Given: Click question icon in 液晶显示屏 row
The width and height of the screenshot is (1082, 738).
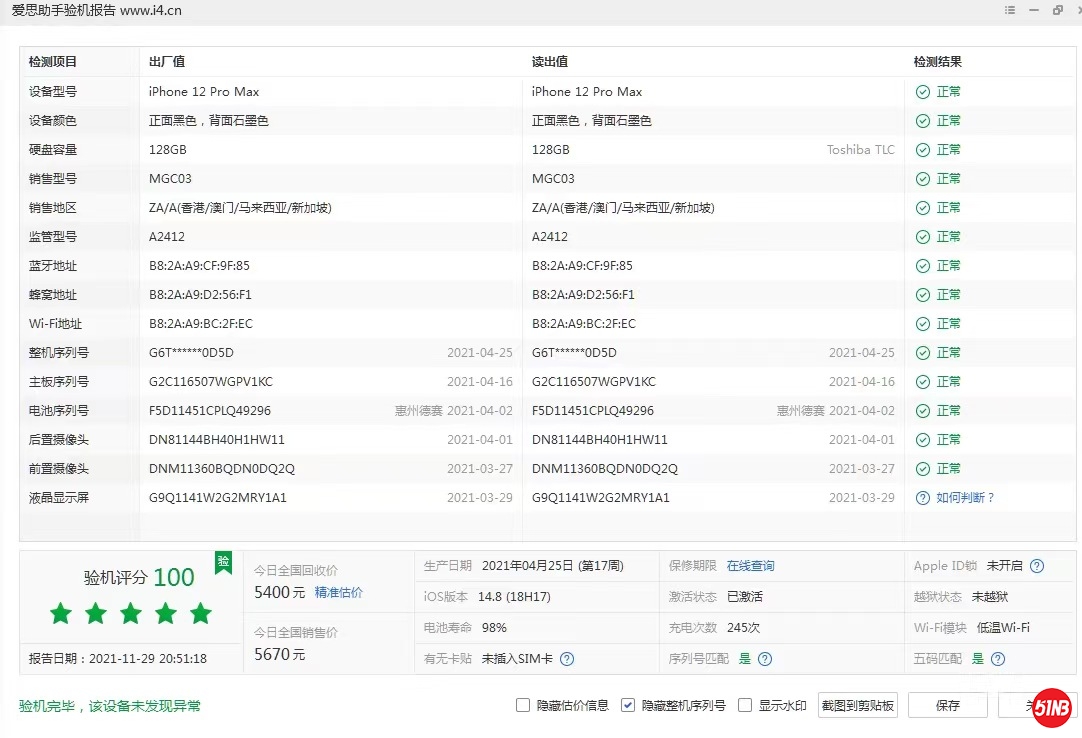Looking at the screenshot, I should pyautogui.click(x=923, y=498).
